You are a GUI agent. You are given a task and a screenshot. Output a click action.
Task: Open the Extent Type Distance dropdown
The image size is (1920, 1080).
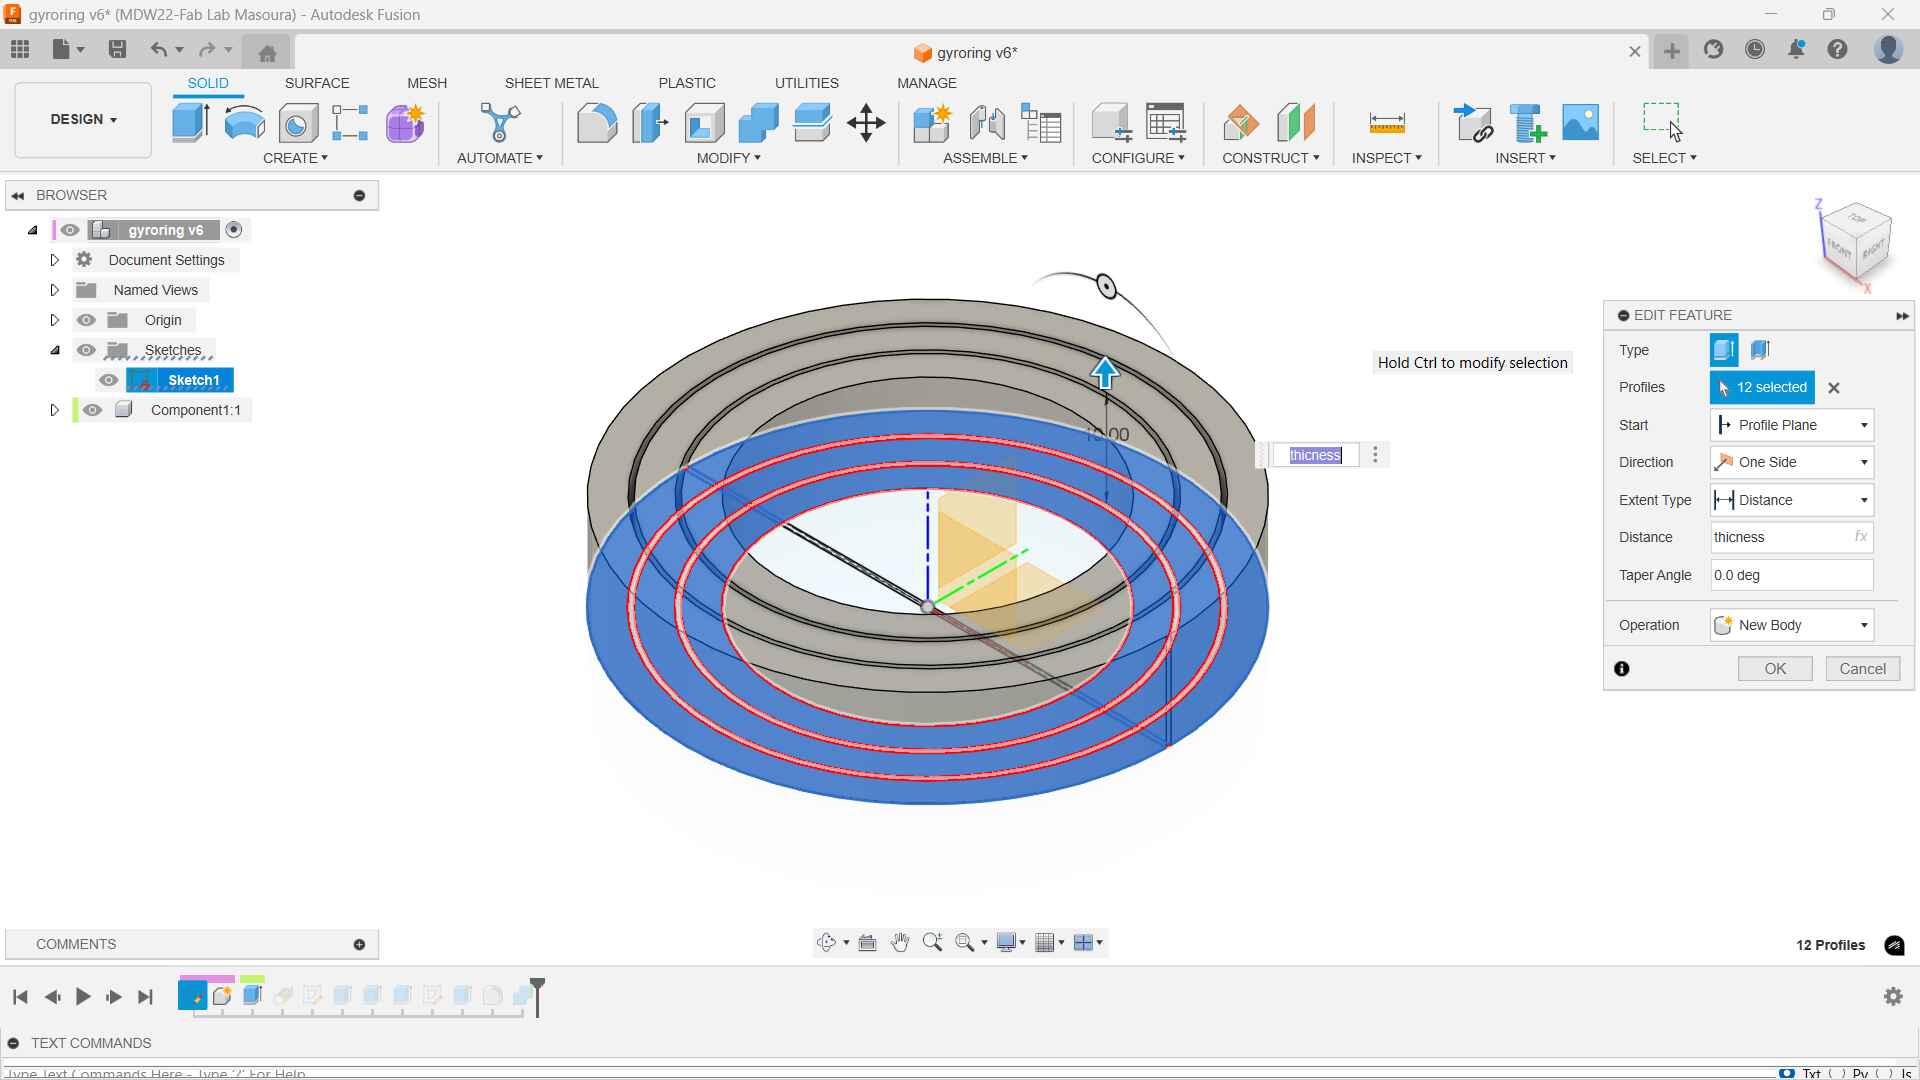(1791, 500)
